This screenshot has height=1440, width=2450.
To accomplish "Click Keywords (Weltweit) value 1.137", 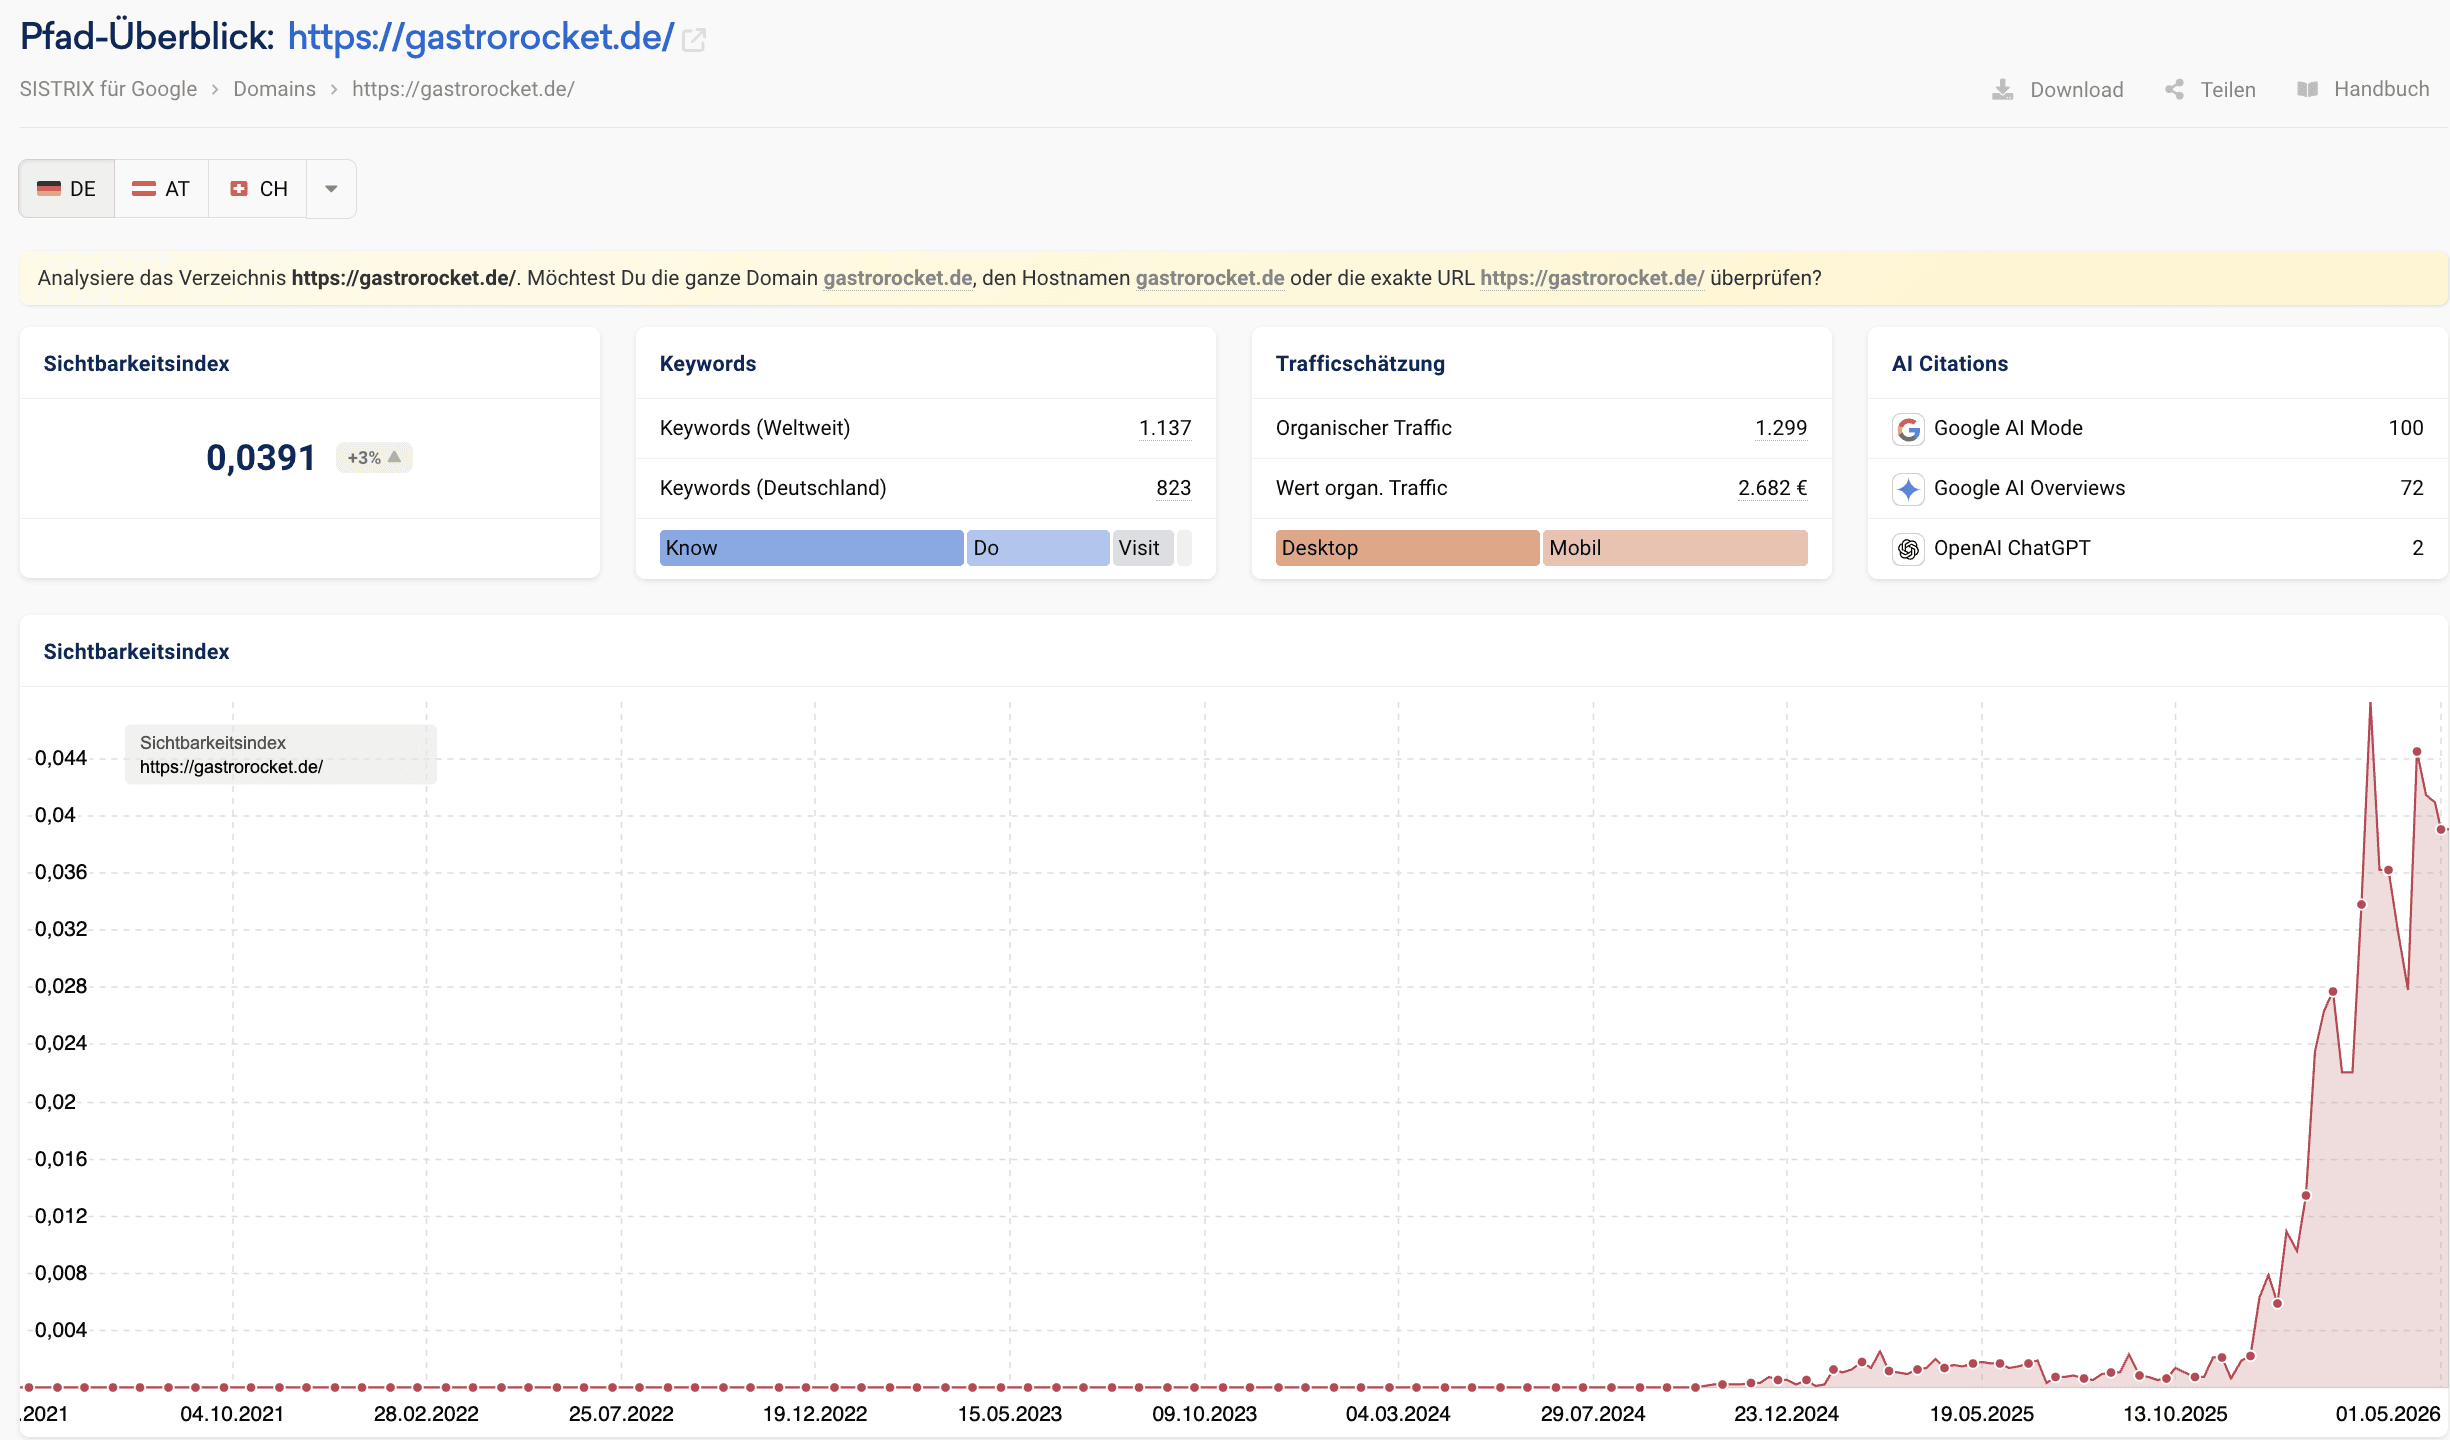I will [x=1165, y=428].
